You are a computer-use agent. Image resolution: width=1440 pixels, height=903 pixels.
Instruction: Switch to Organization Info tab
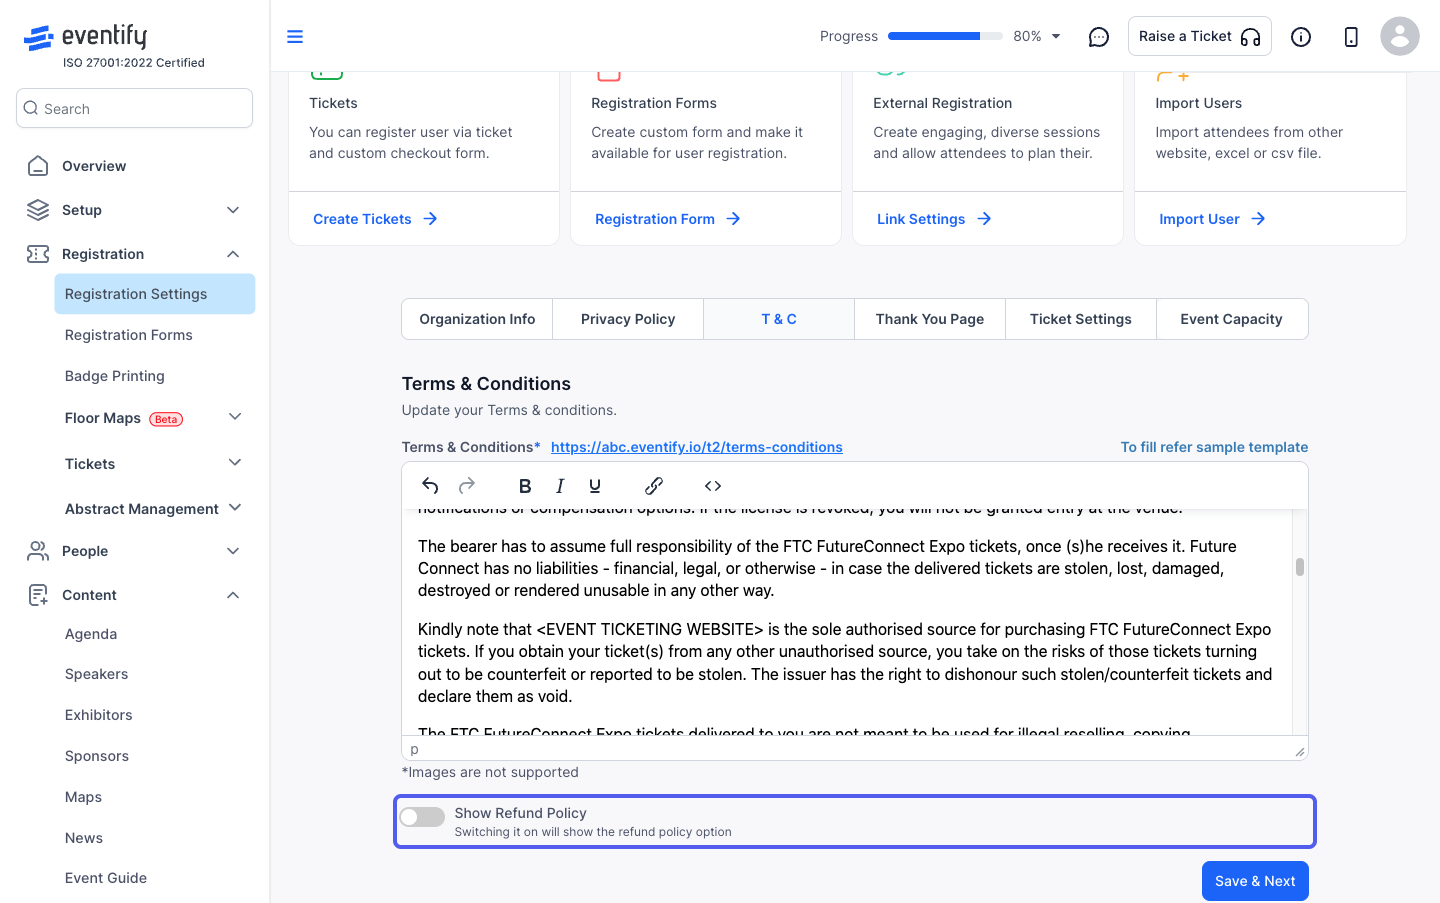[477, 319]
